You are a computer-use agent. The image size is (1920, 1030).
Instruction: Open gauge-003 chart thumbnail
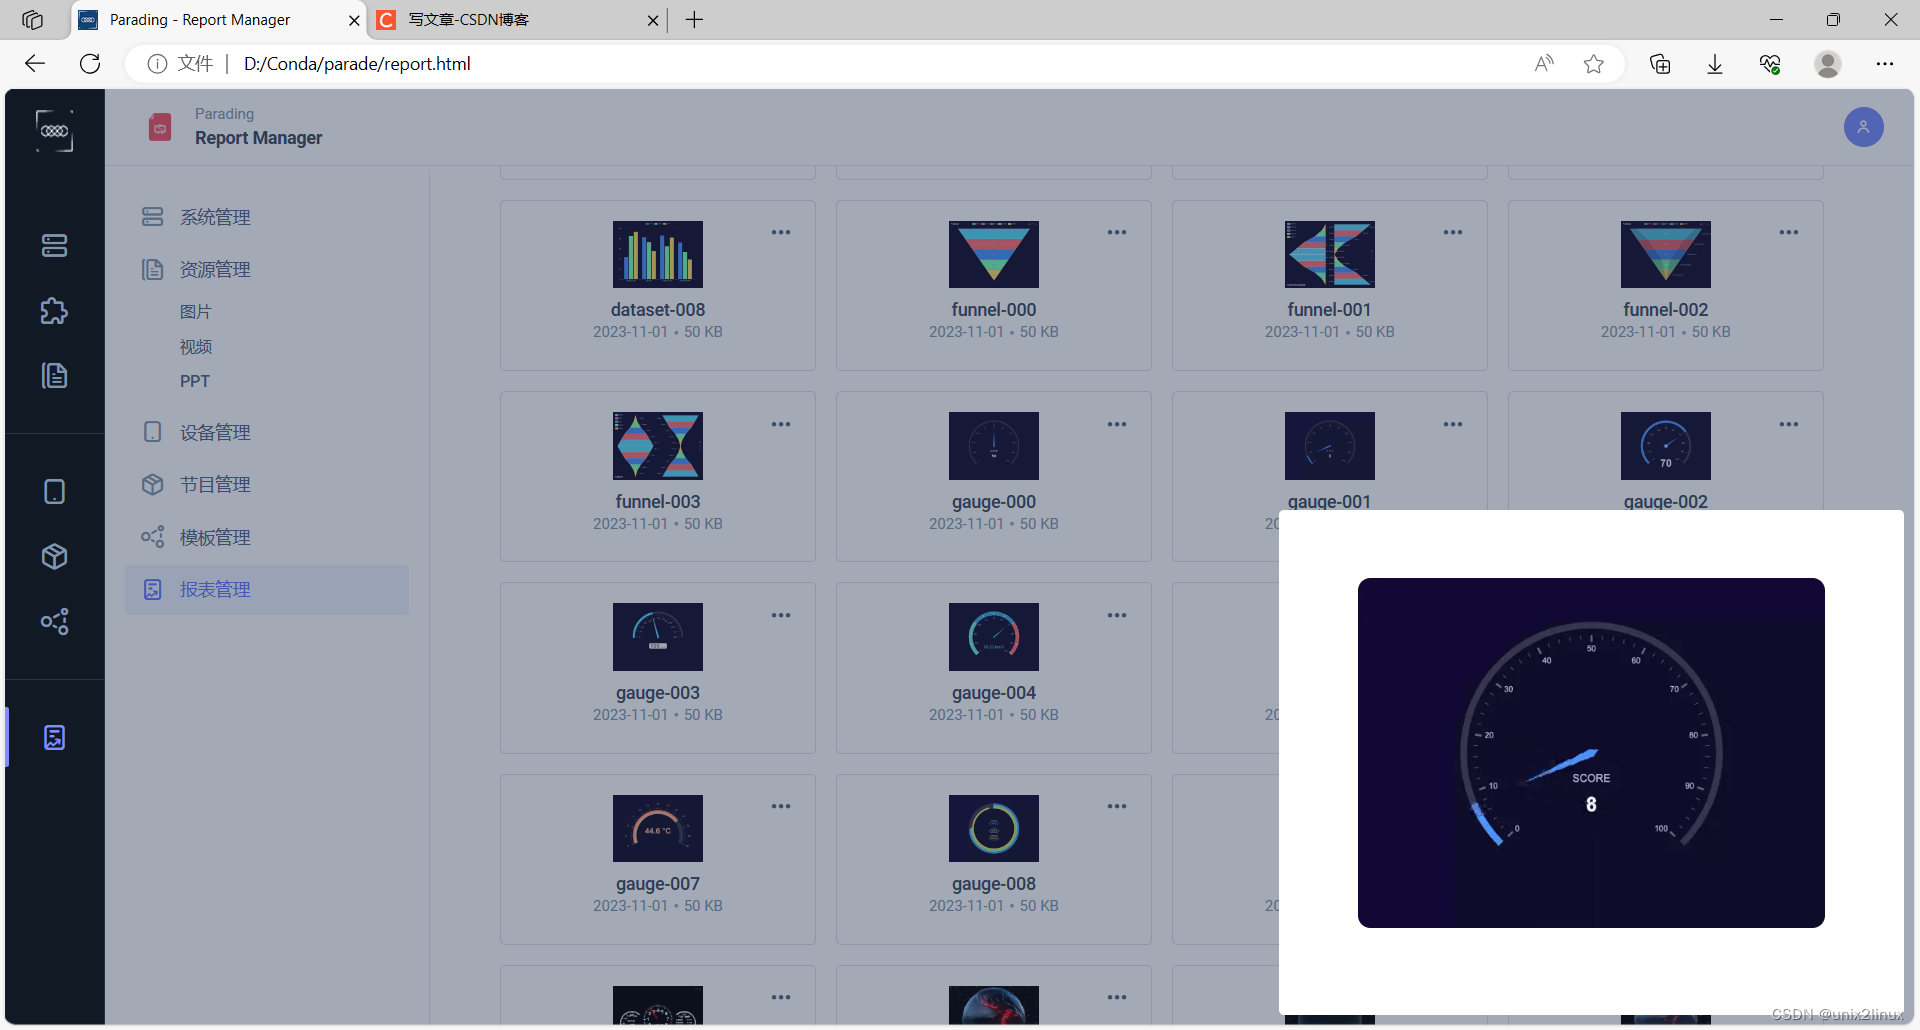[658, 637]
